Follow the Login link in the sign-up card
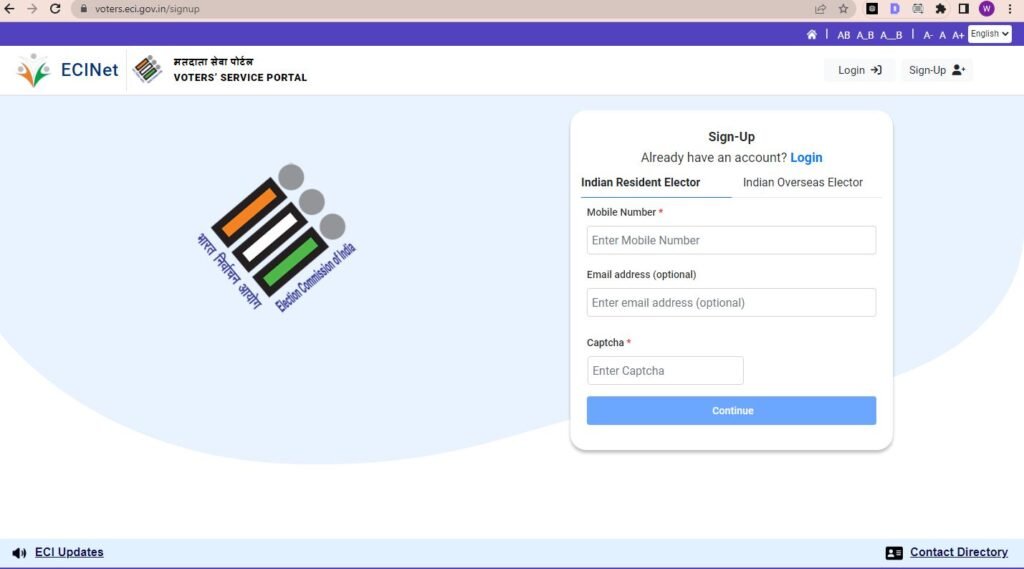 [x=806, y=158]
